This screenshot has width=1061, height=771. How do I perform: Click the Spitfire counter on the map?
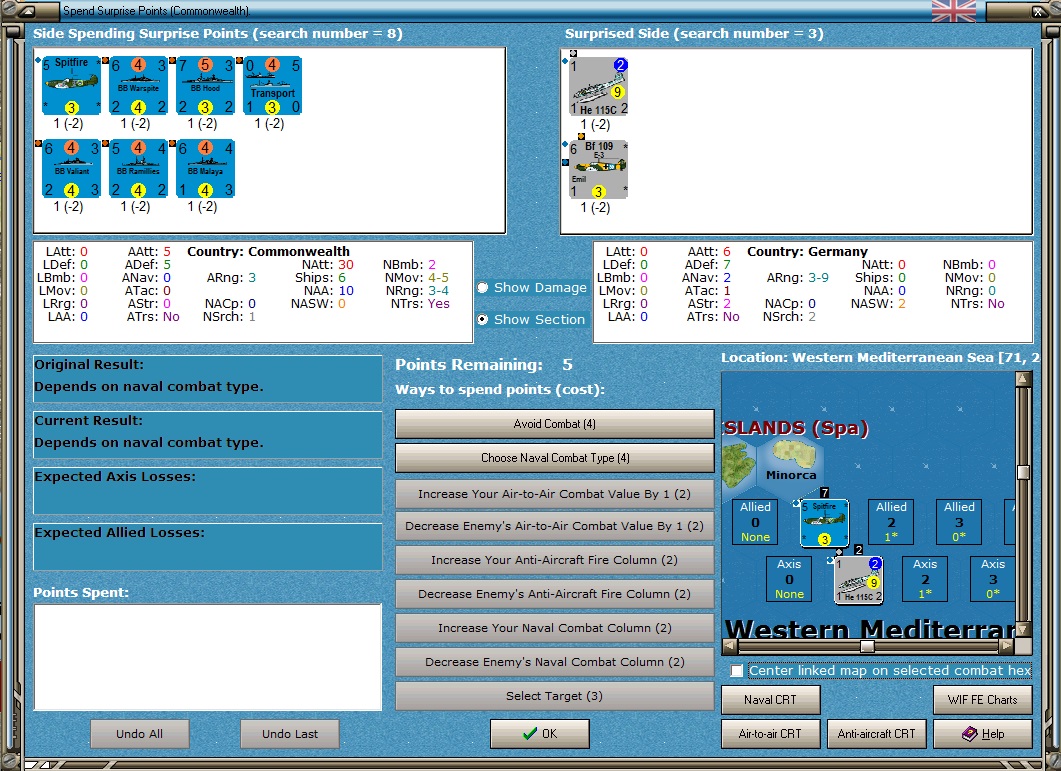coord(824,523)
